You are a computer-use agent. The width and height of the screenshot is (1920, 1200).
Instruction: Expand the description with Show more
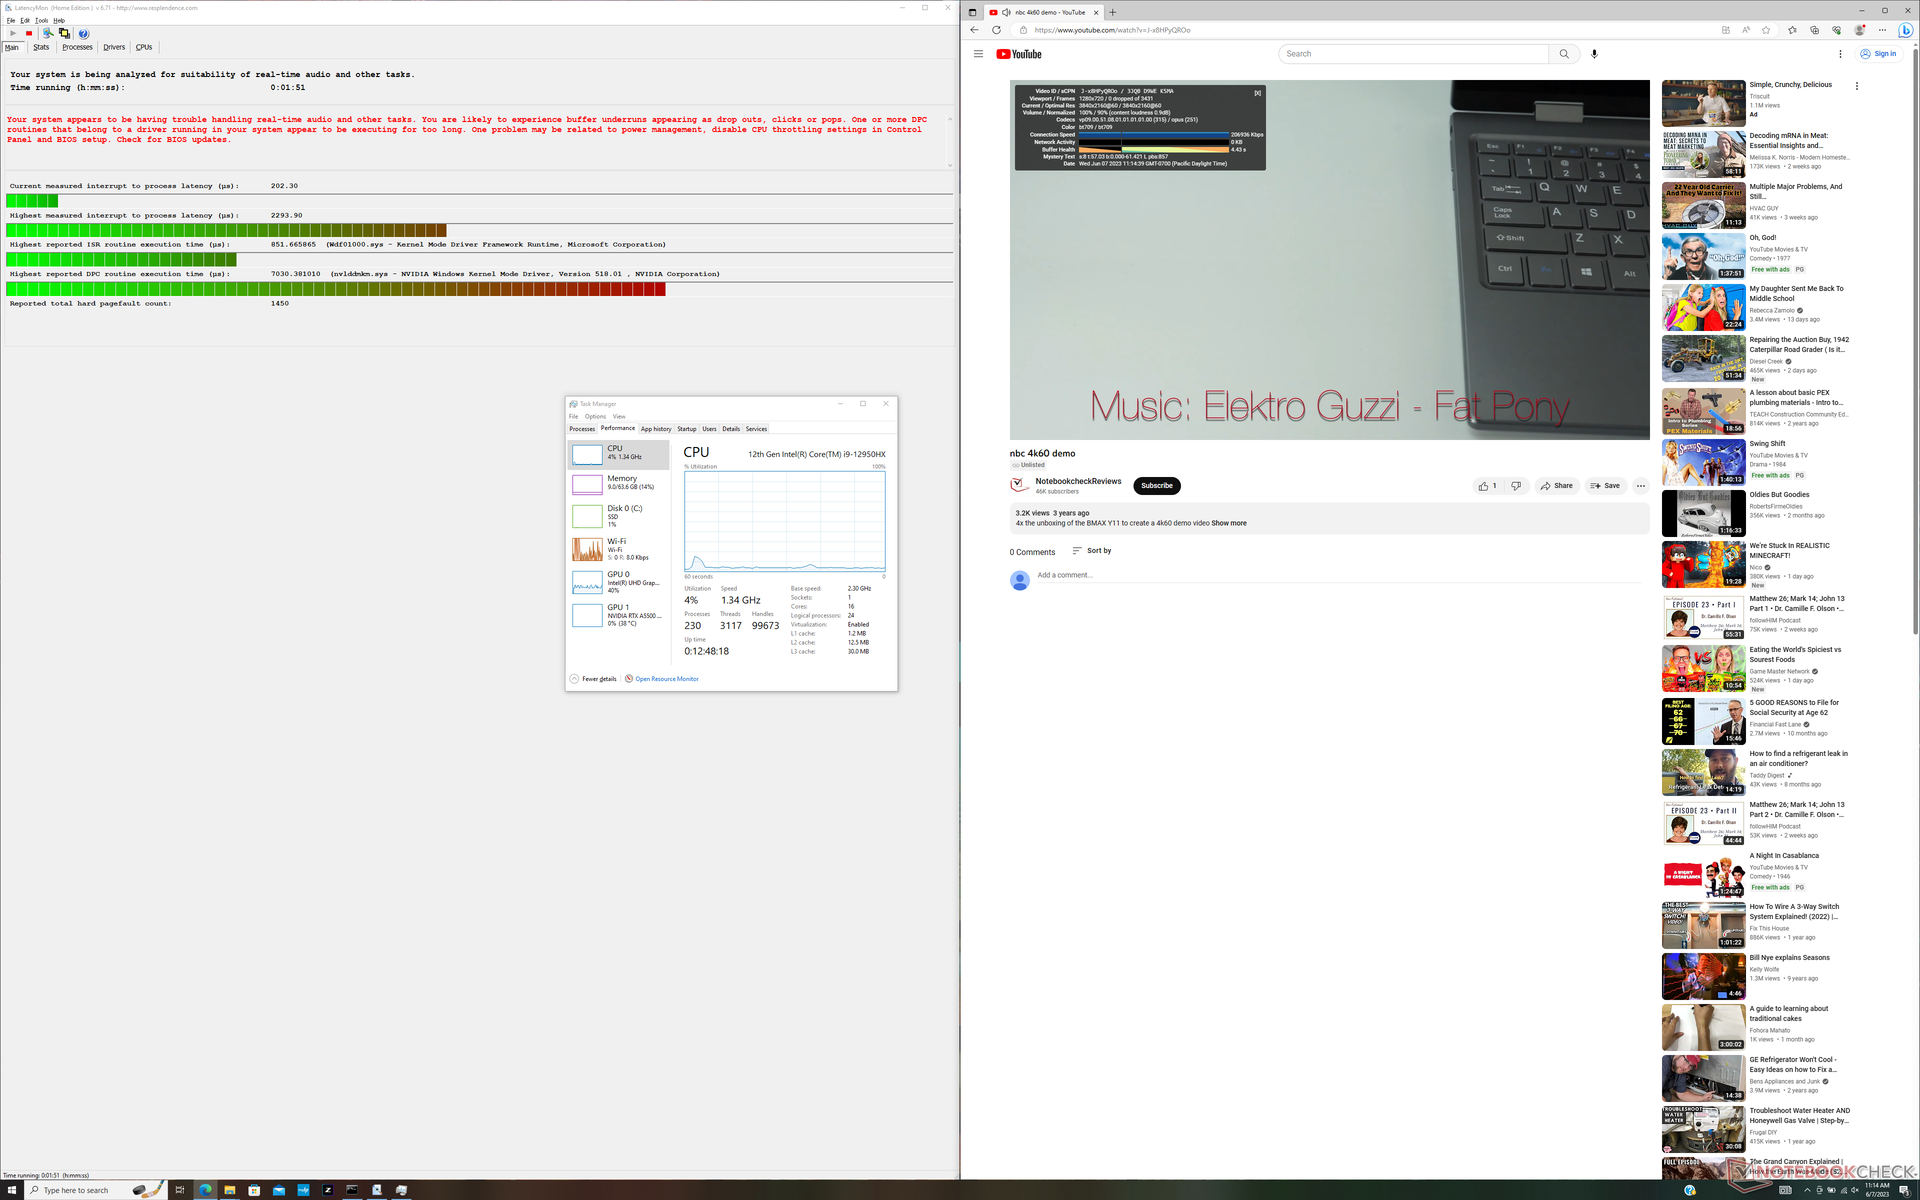pyautogui.click(x=1229, y=523)
